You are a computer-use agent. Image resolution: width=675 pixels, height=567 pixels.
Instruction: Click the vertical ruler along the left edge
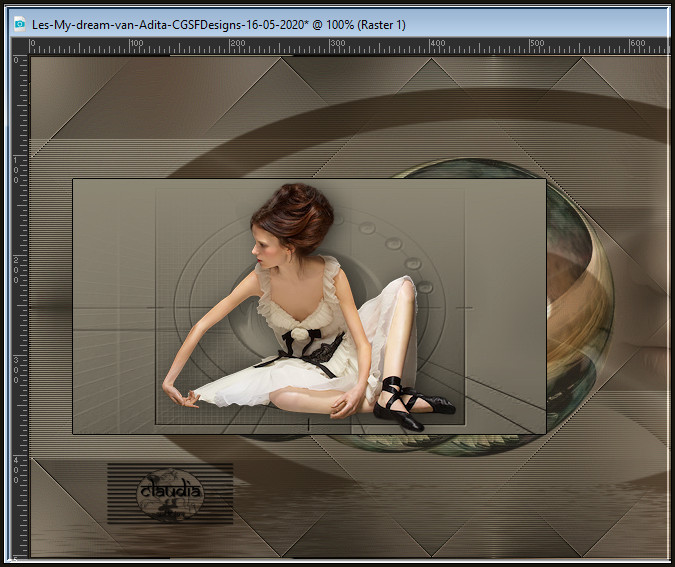click(x=20, y=307)
